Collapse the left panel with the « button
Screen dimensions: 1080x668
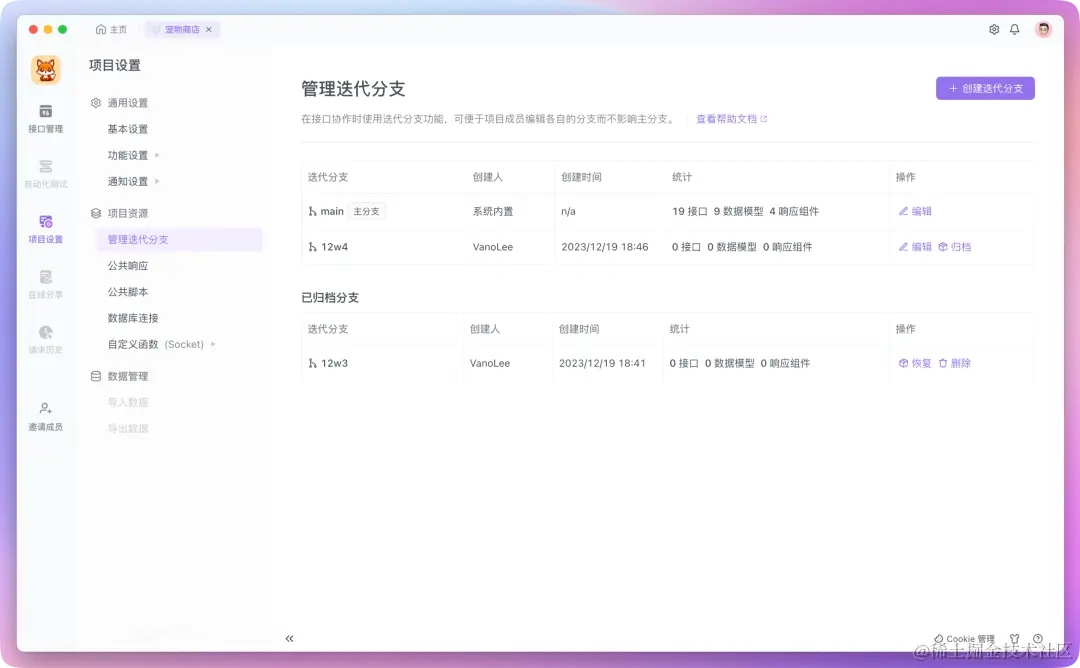click(x=289, y=638)
